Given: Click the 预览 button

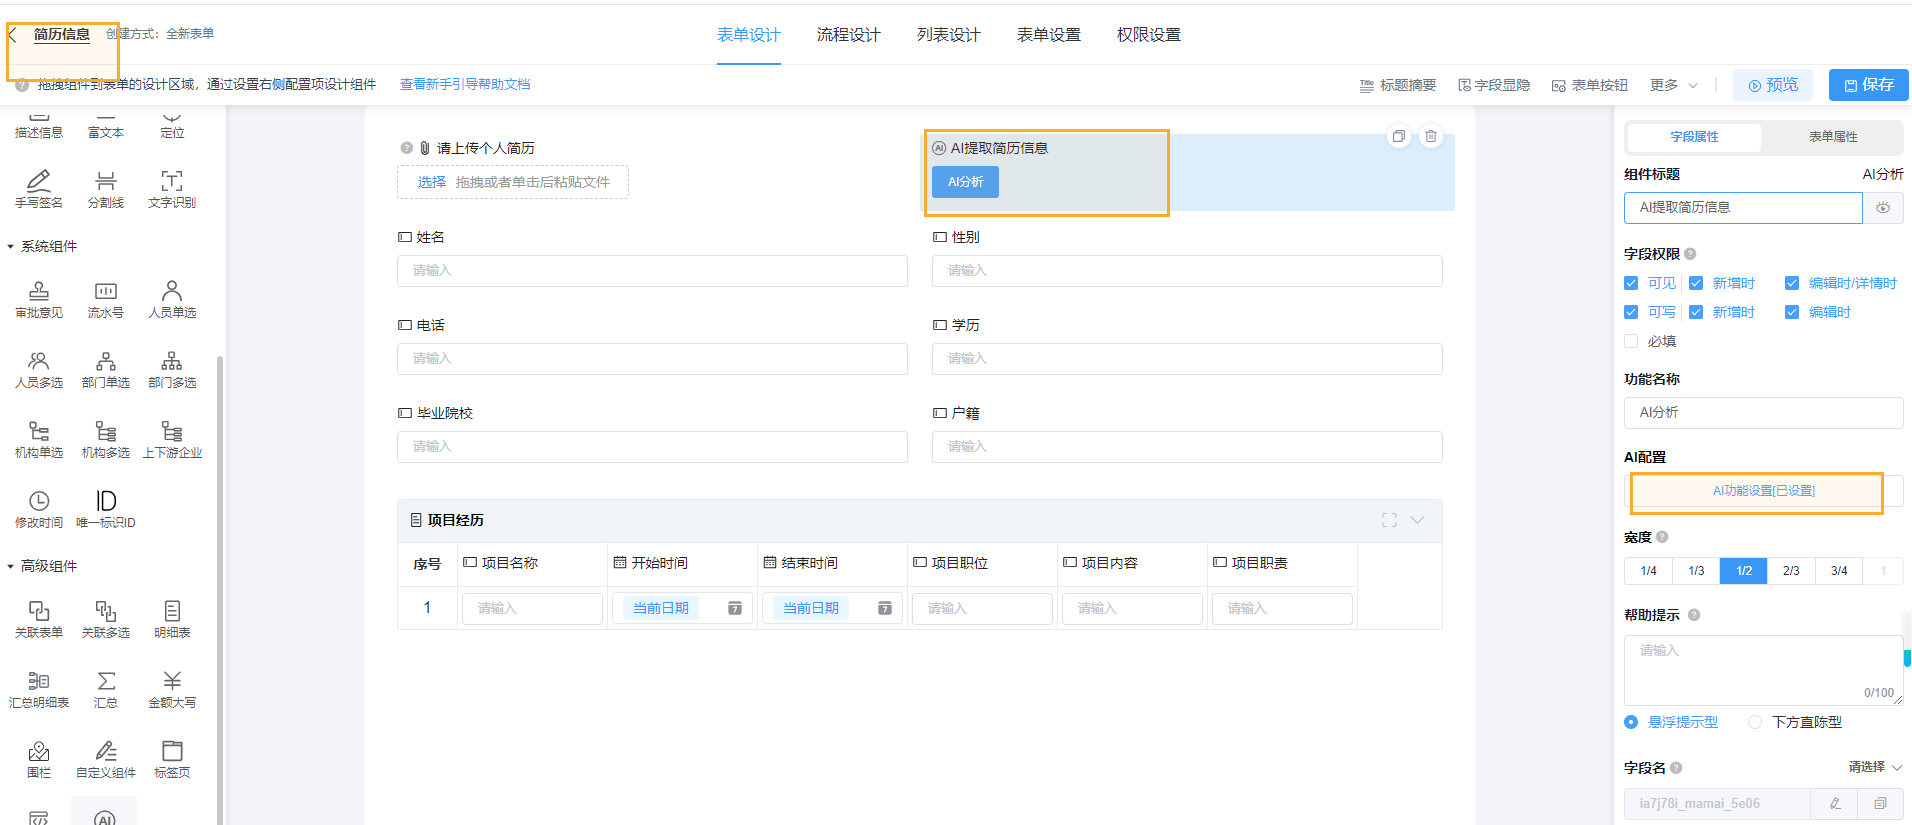Looking at the screenshot, I should coord(1773,85).
